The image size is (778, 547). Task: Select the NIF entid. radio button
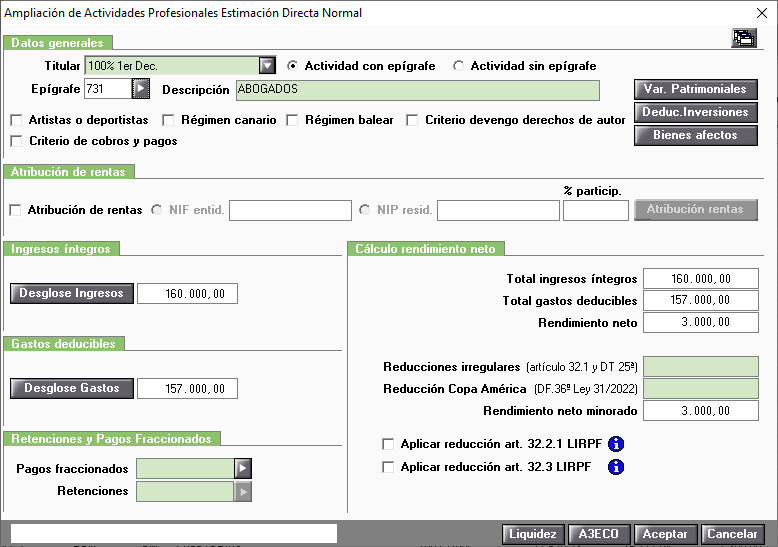pos(157,209)
